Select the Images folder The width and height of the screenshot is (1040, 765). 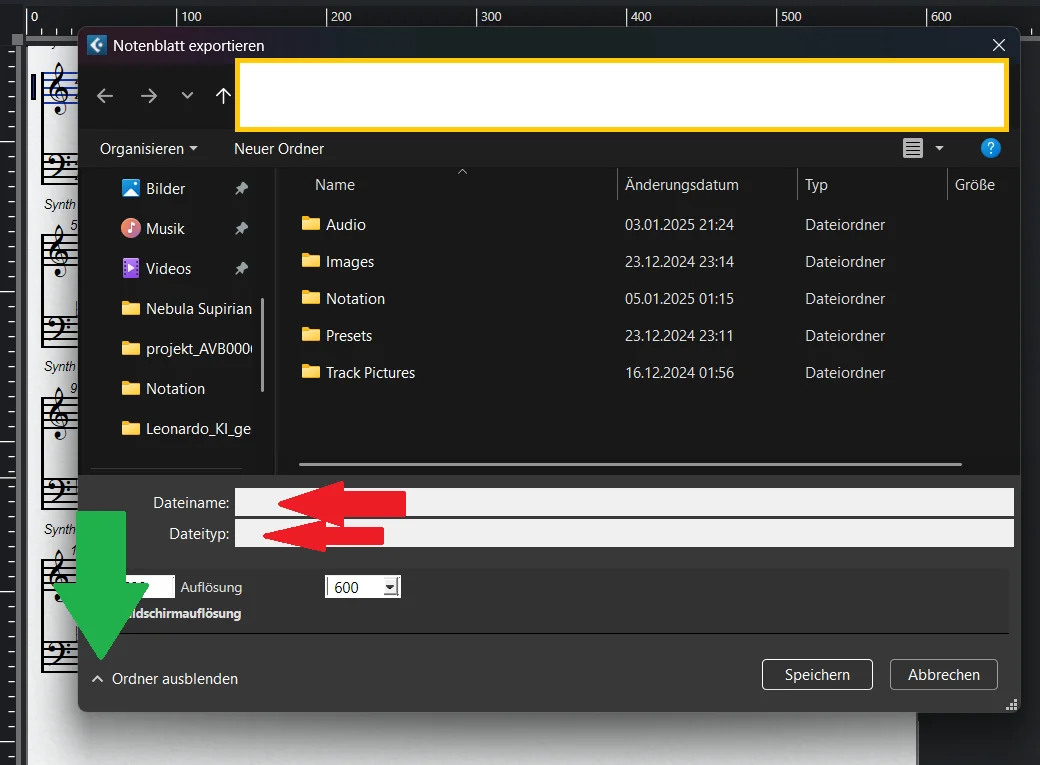pyautogui.click(x=350, y=262)
